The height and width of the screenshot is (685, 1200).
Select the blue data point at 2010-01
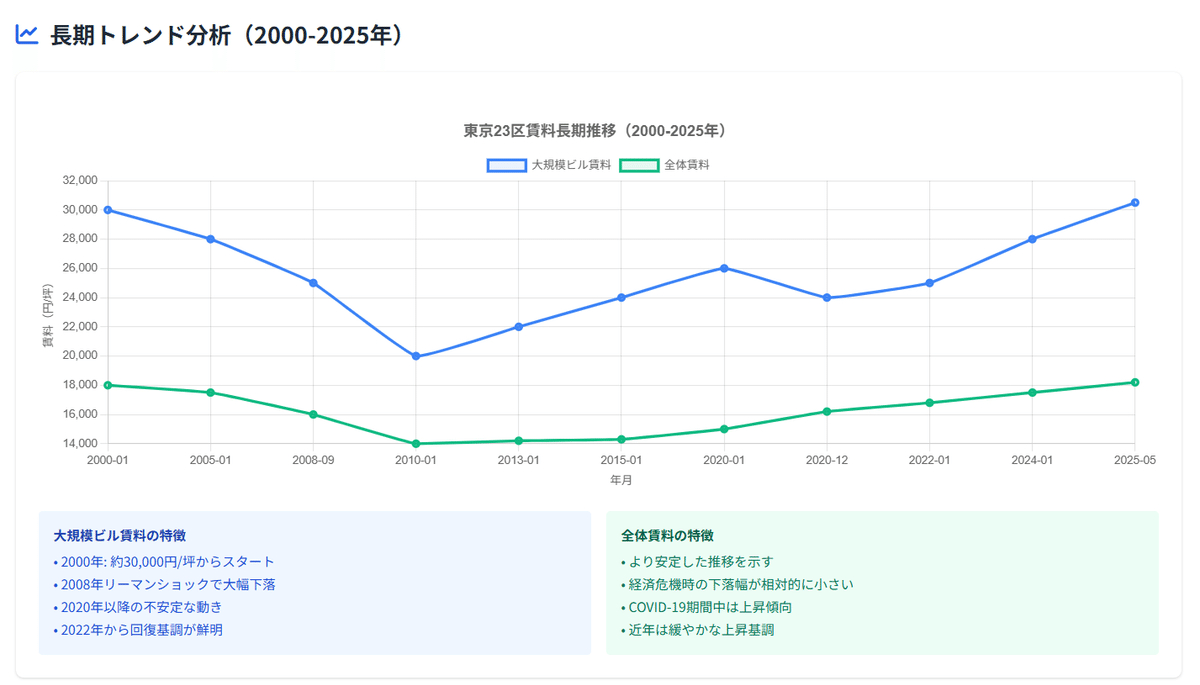[x=416, y=356]
